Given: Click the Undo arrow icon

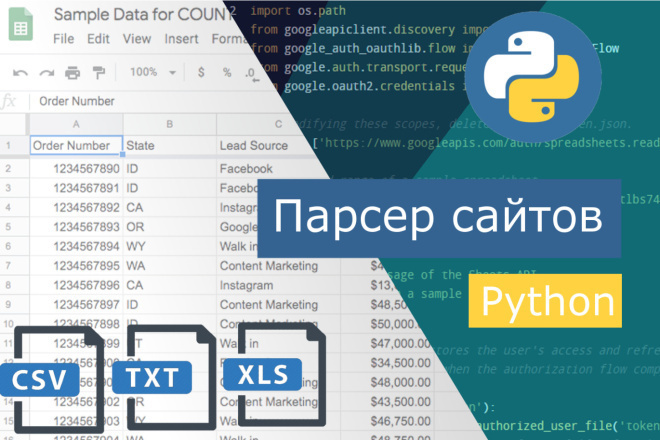Looking at the screenshot, I should [20, 73].
